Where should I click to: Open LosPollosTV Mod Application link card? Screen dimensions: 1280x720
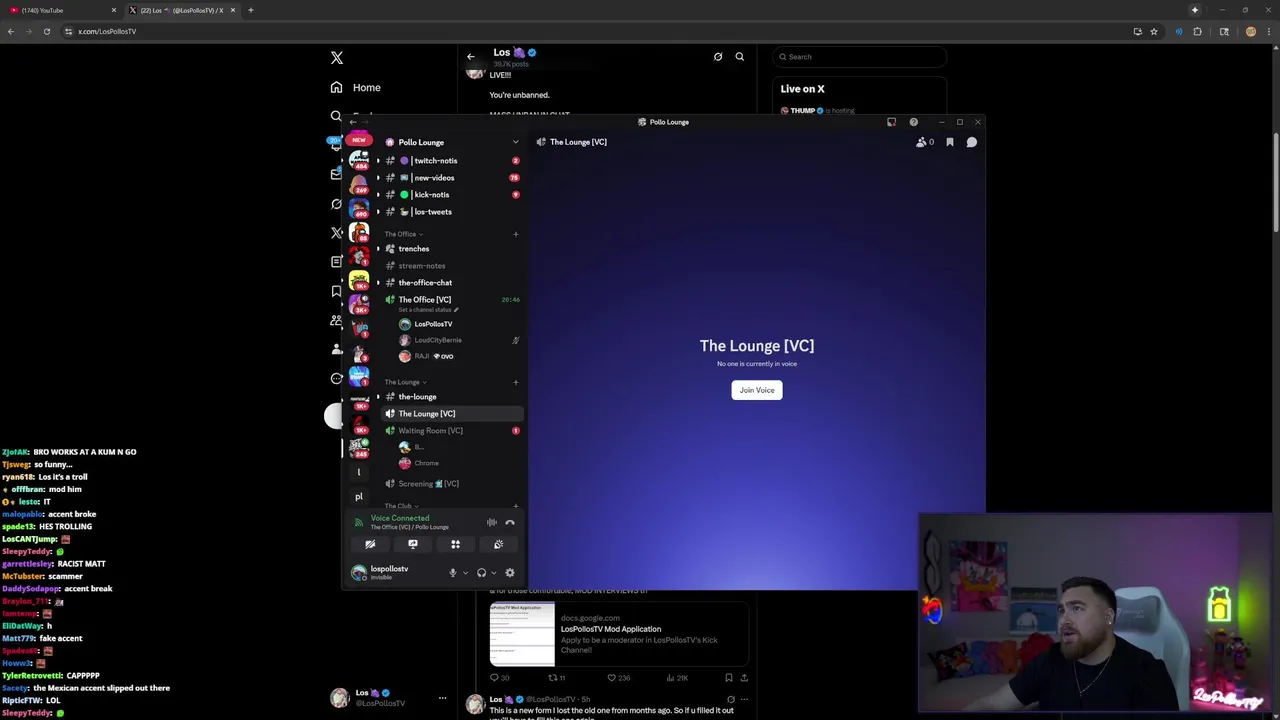pos(618,633)
